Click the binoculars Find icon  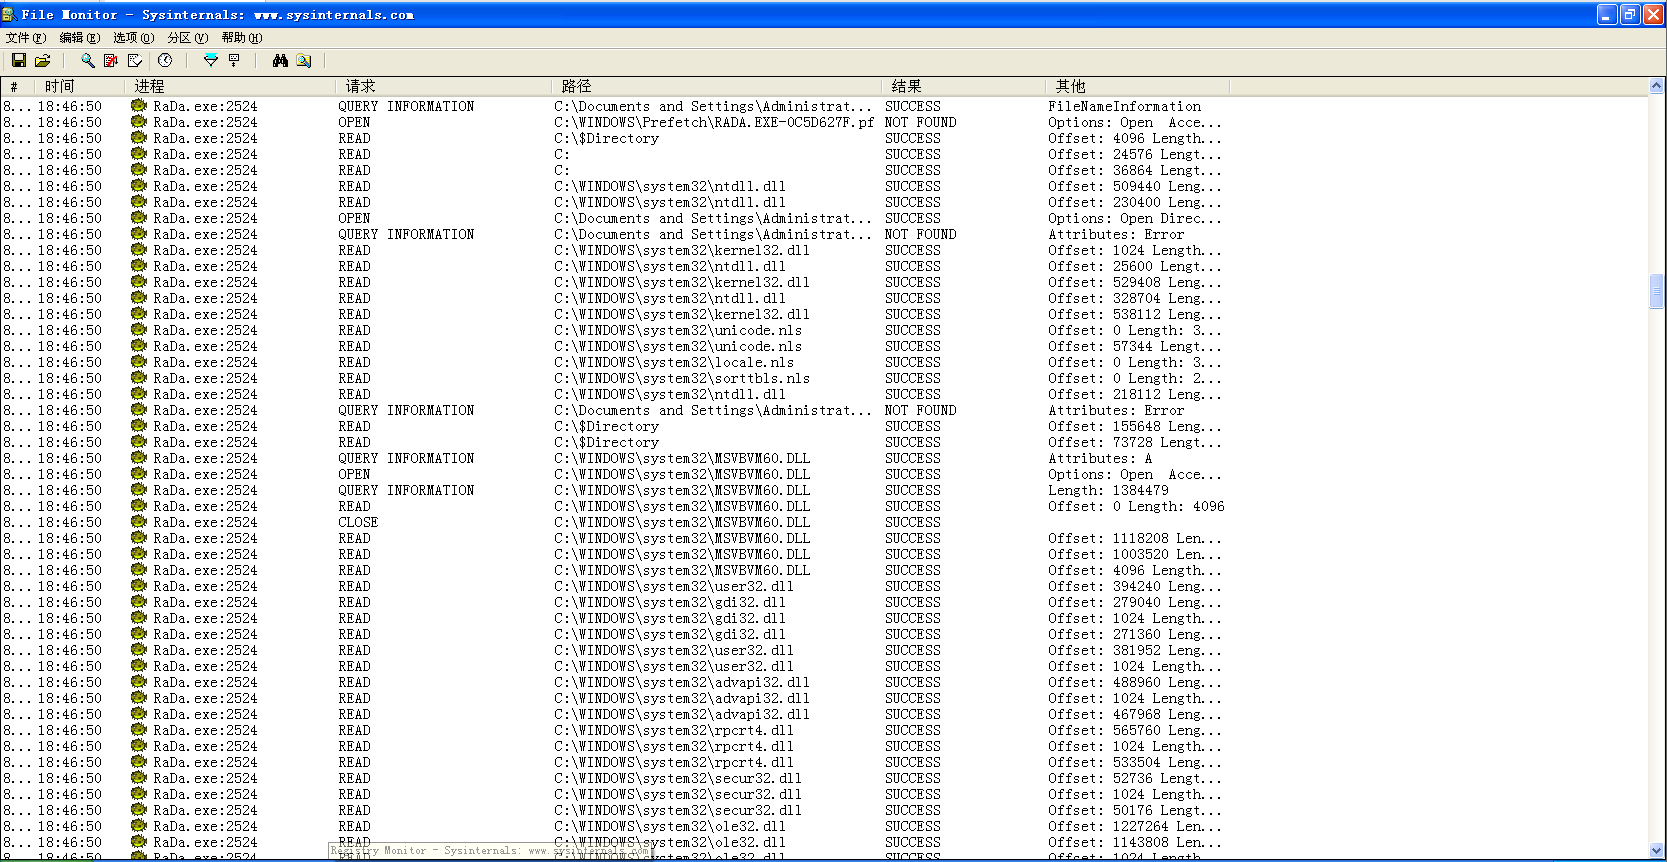coord(280,61)
